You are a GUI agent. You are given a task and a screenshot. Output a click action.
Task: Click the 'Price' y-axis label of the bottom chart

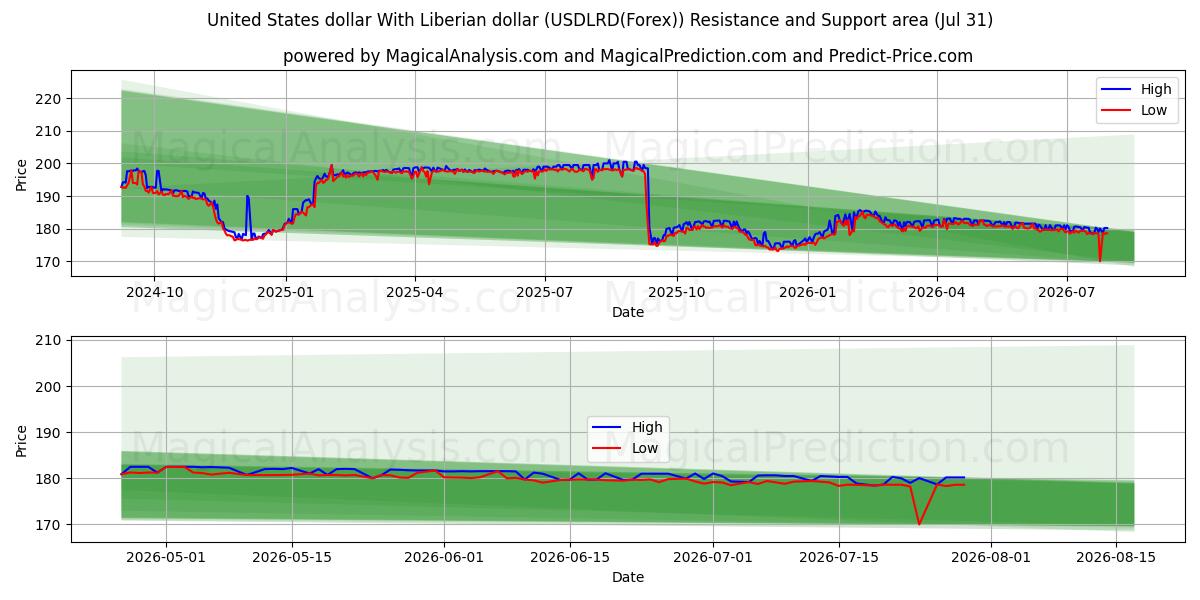(x=22, y=441)
